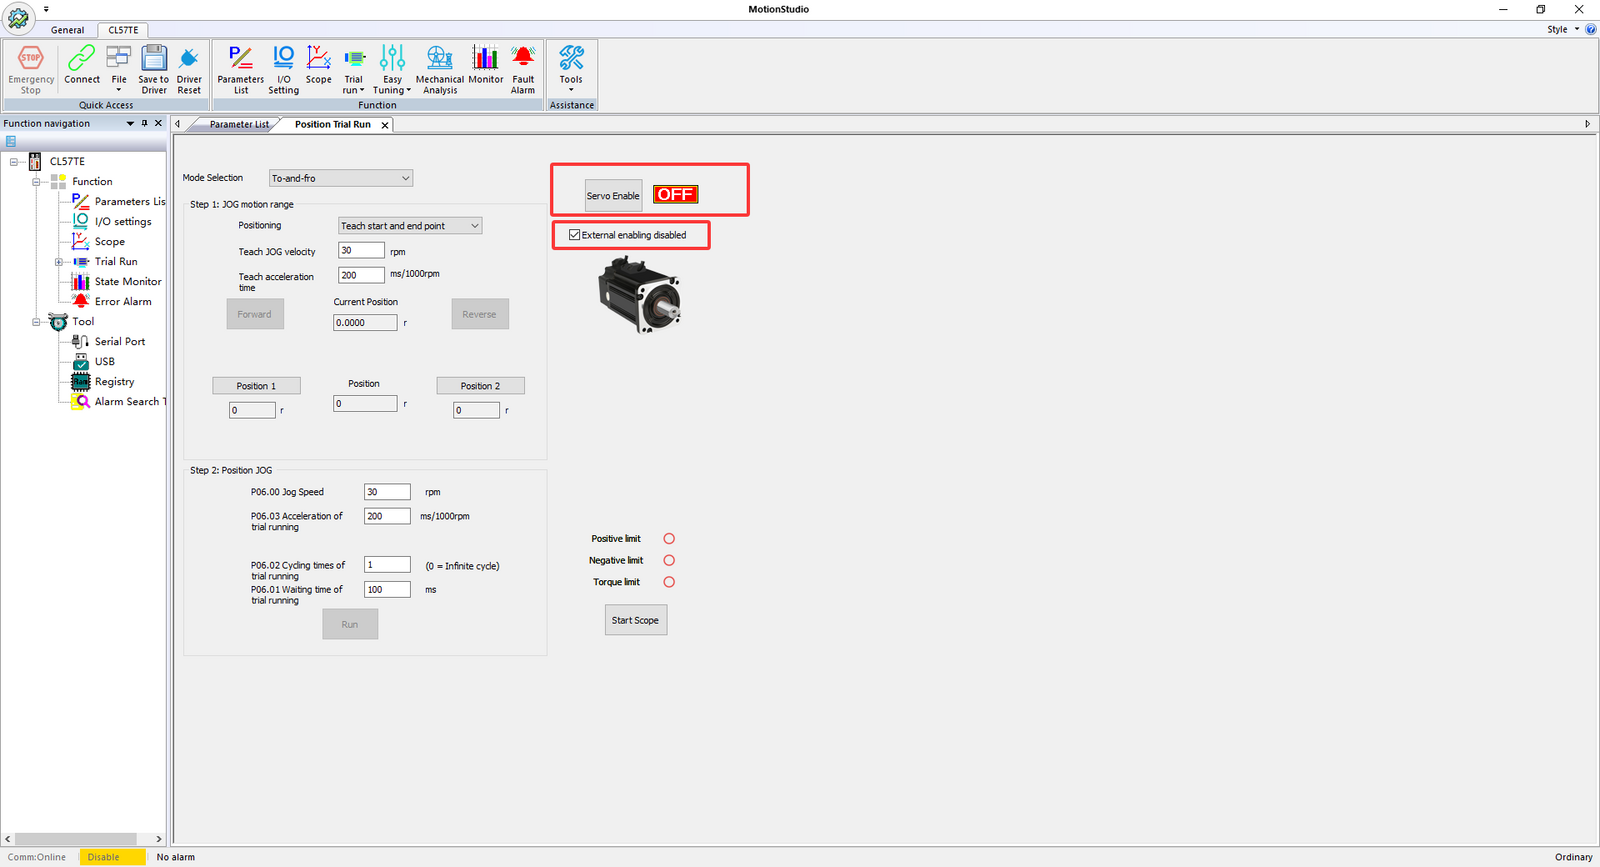Image resolution: width=1600 pixels, height=867 pixels.
Task: Click the Torque limit indicator circle
Action: (669, 582)
